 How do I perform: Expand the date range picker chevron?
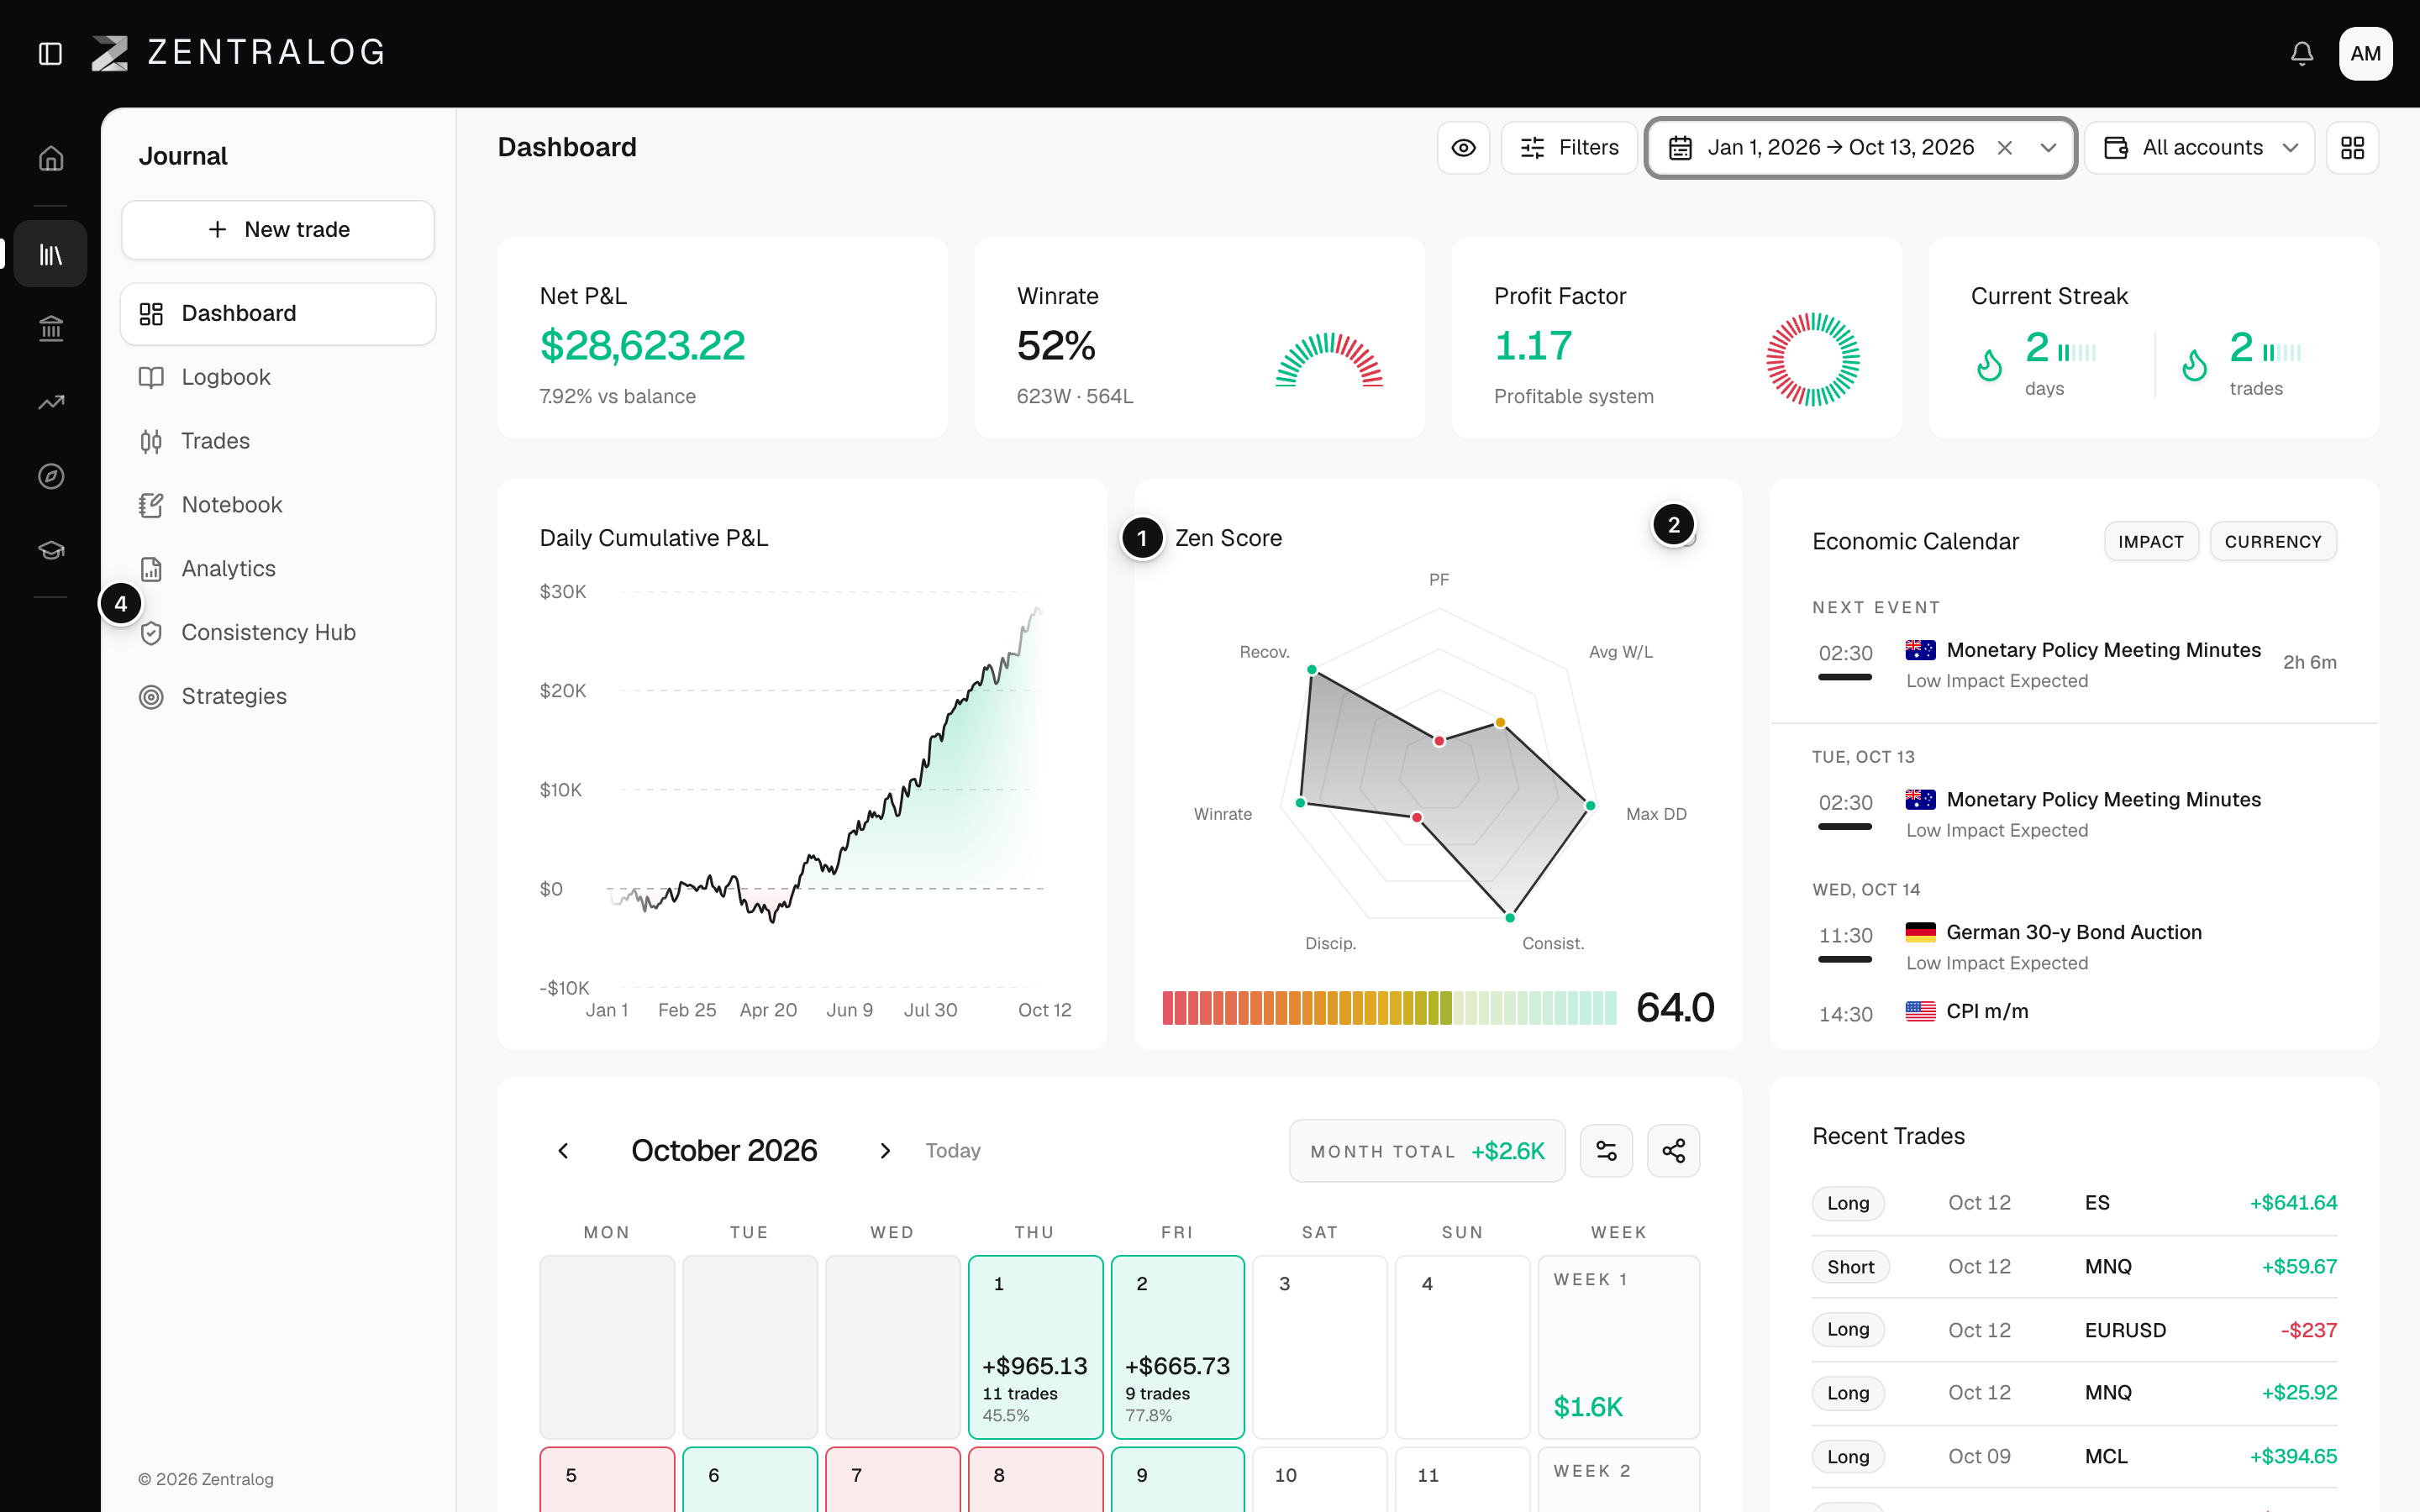click(x=2048, y=148)
